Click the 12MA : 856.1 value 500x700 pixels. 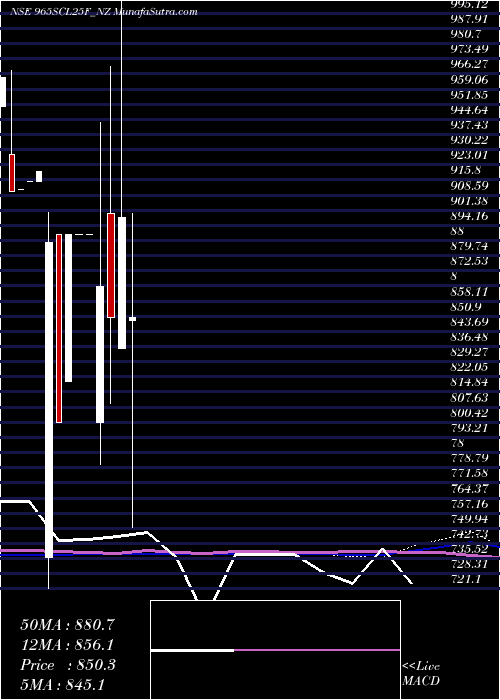coord(67,645)
